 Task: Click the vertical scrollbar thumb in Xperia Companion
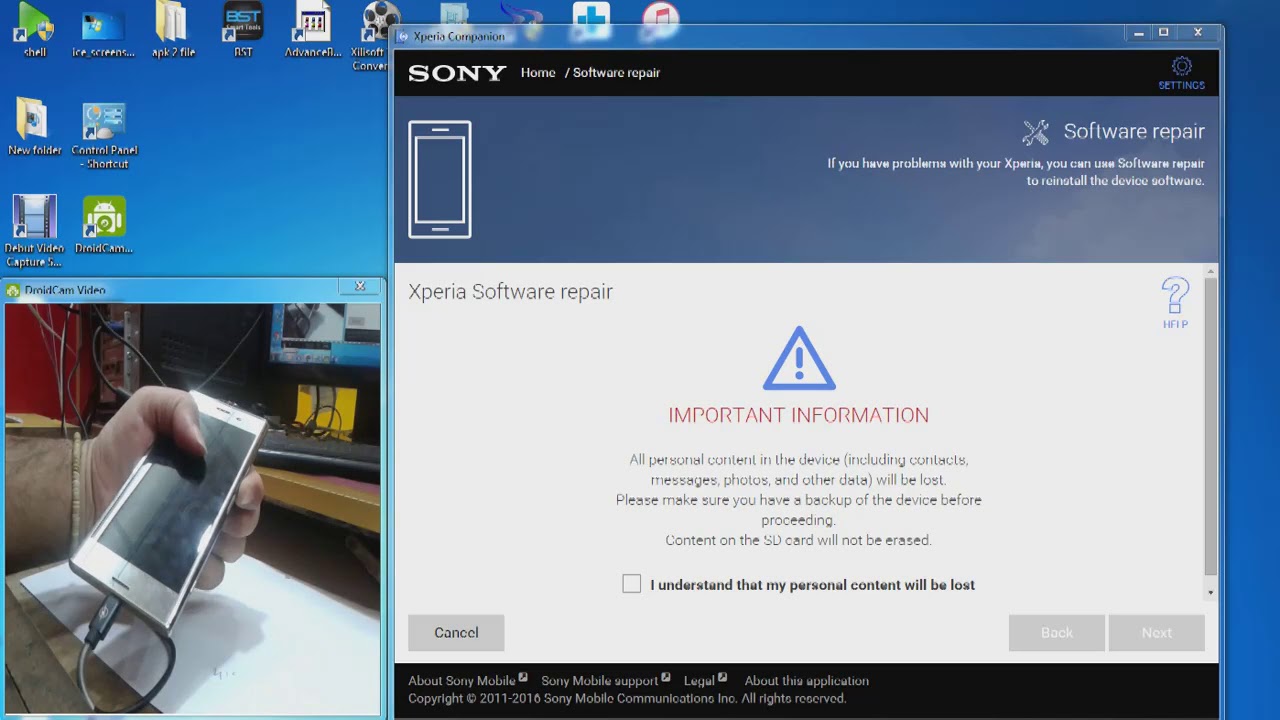pyautogui.click(x=1211, y=427)
